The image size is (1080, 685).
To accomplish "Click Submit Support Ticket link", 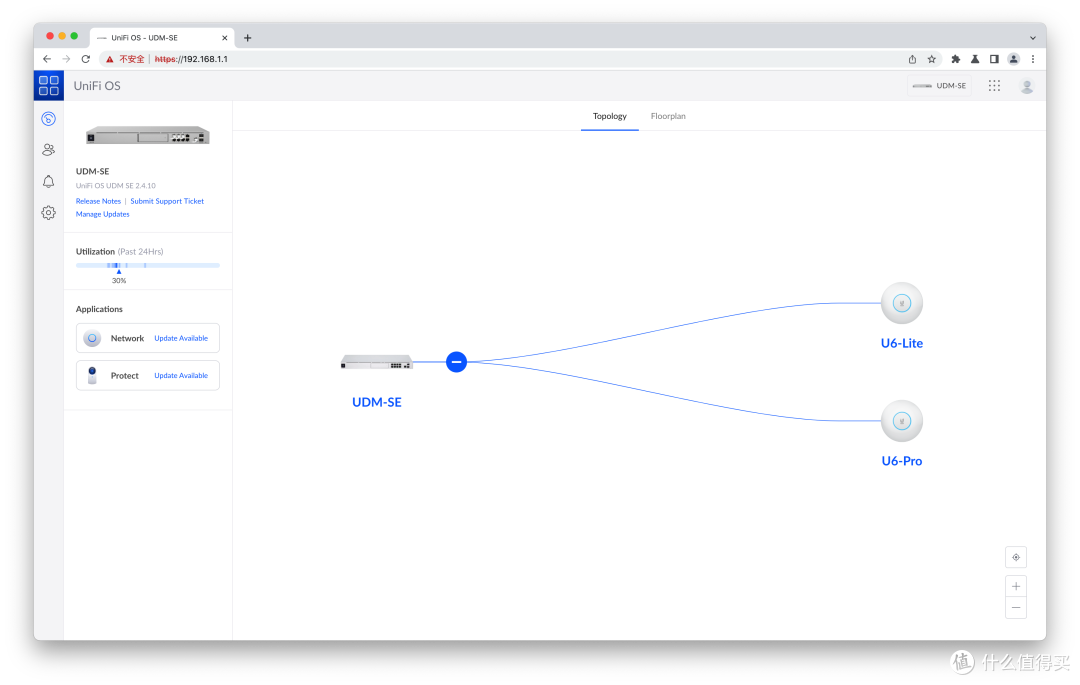I will [167, 201].
